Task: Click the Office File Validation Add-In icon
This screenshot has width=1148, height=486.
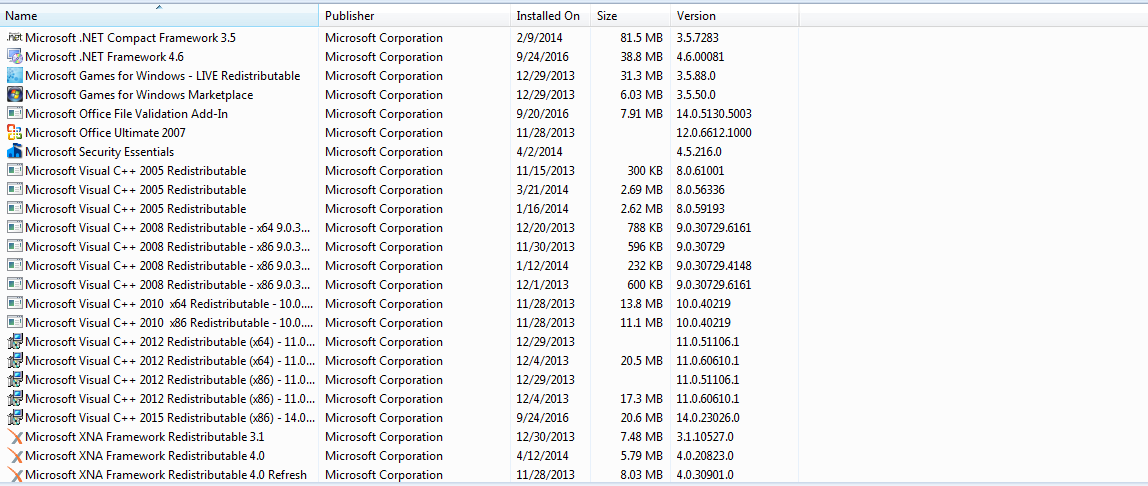Action: pos(14,113)
